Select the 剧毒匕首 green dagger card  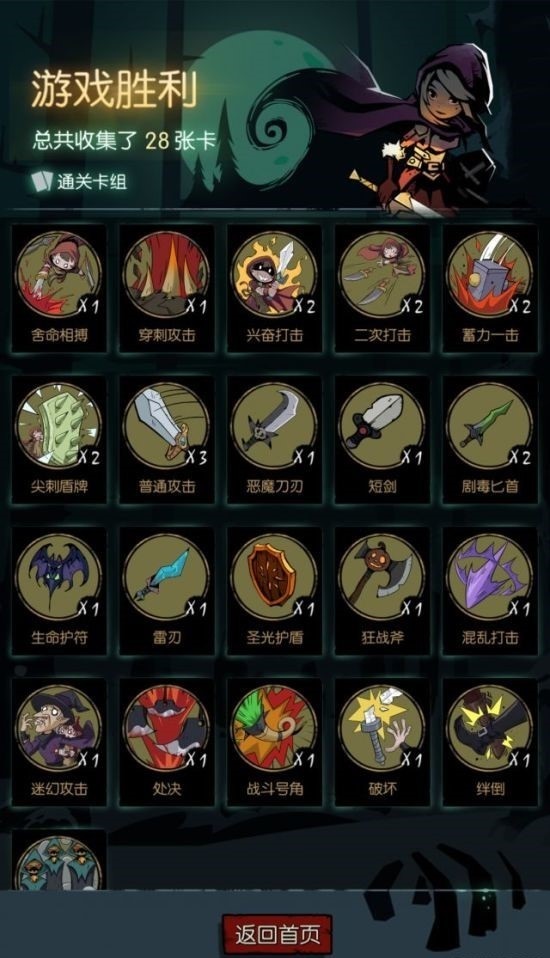[490, 439]
